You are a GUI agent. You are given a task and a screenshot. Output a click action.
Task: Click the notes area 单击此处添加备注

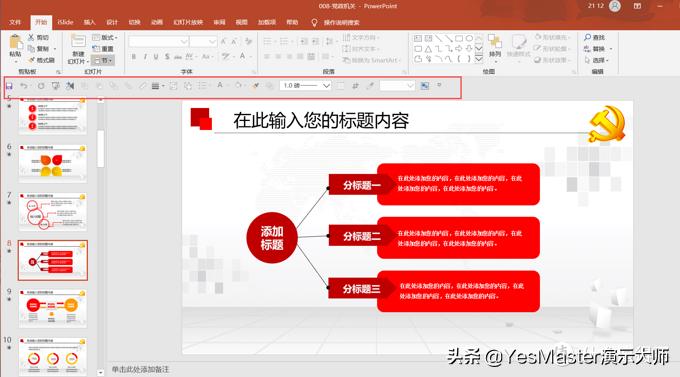coord(141,369)
